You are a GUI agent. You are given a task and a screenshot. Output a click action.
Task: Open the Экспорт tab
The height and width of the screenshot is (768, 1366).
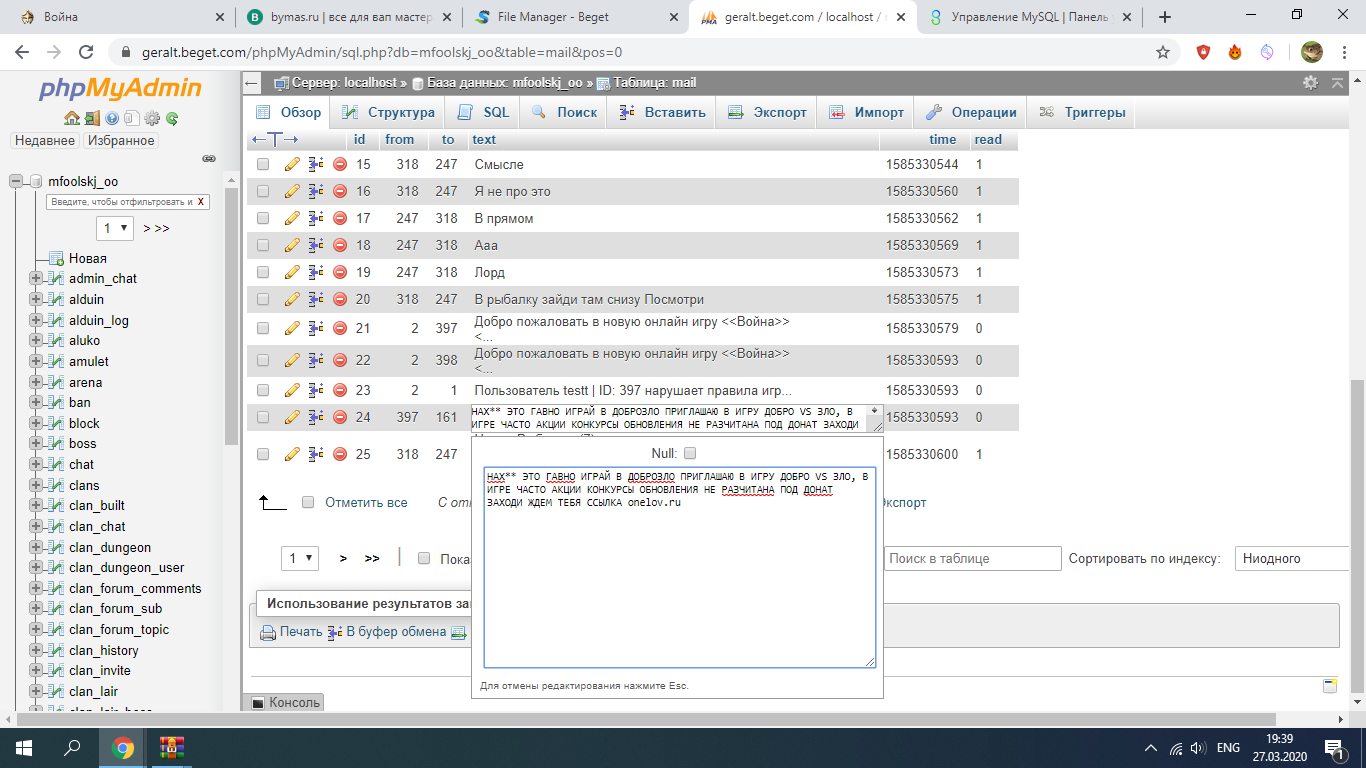tap(768, 112)
